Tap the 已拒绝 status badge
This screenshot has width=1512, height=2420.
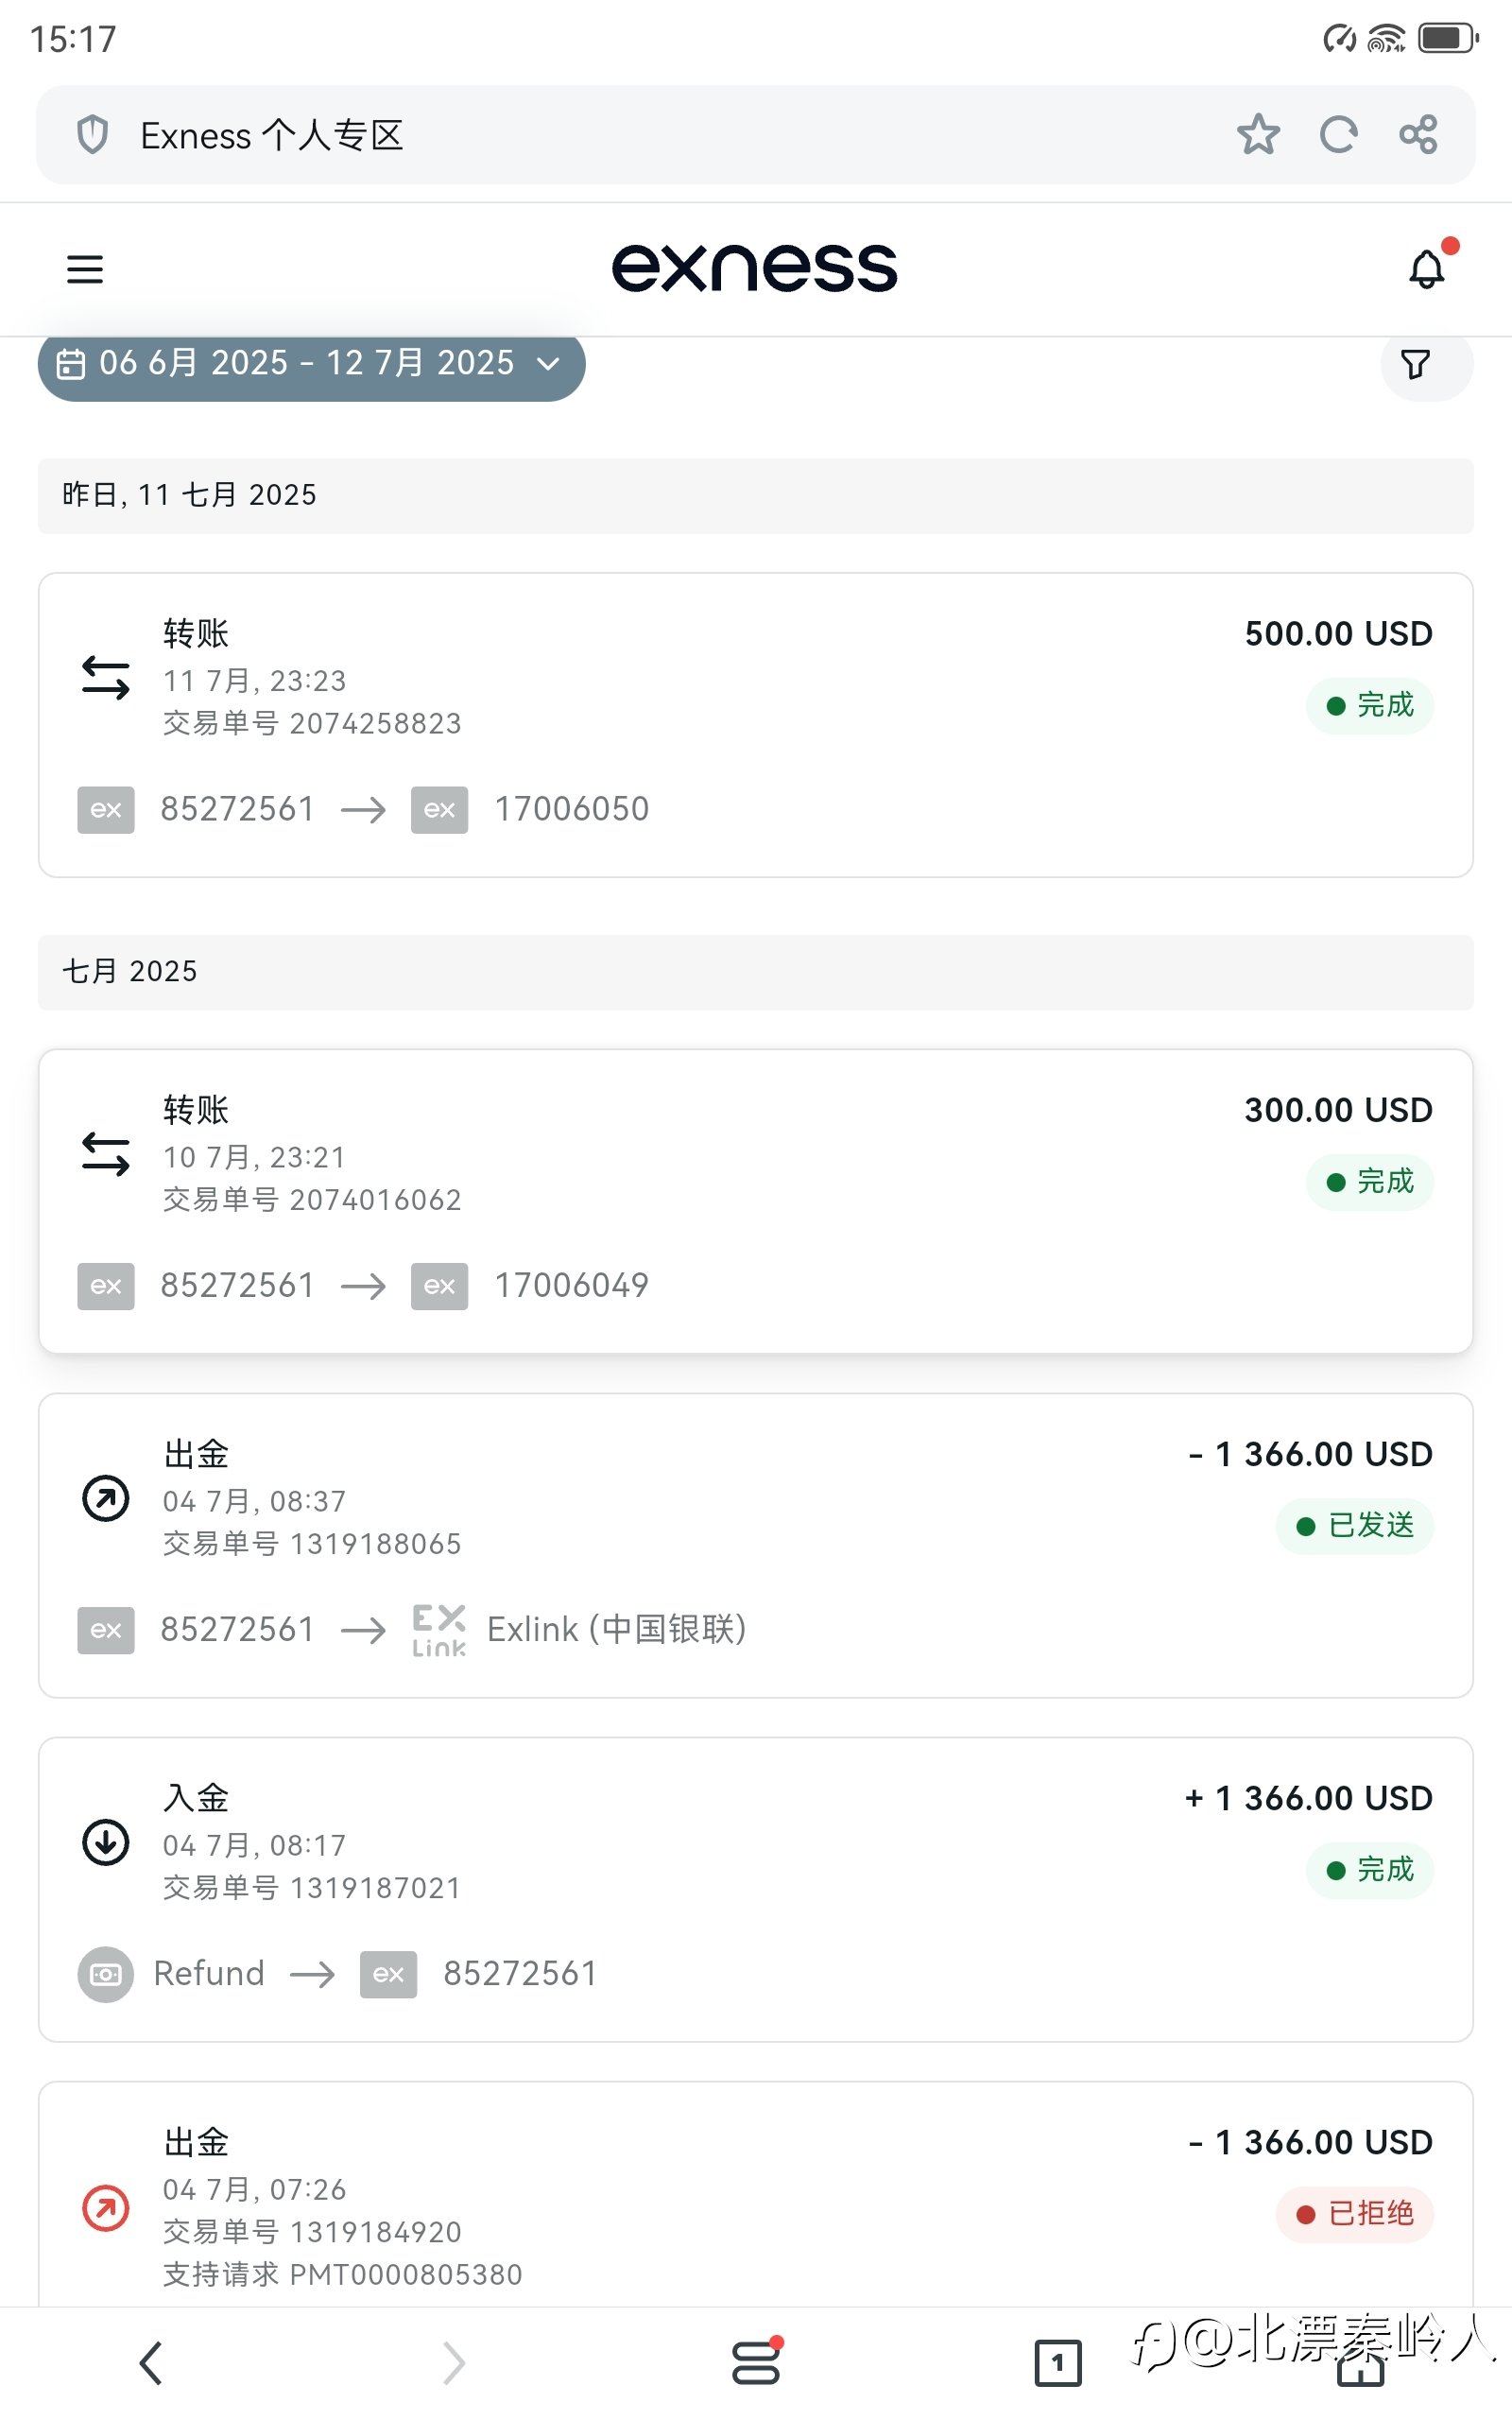(x=1355, y=2214)
